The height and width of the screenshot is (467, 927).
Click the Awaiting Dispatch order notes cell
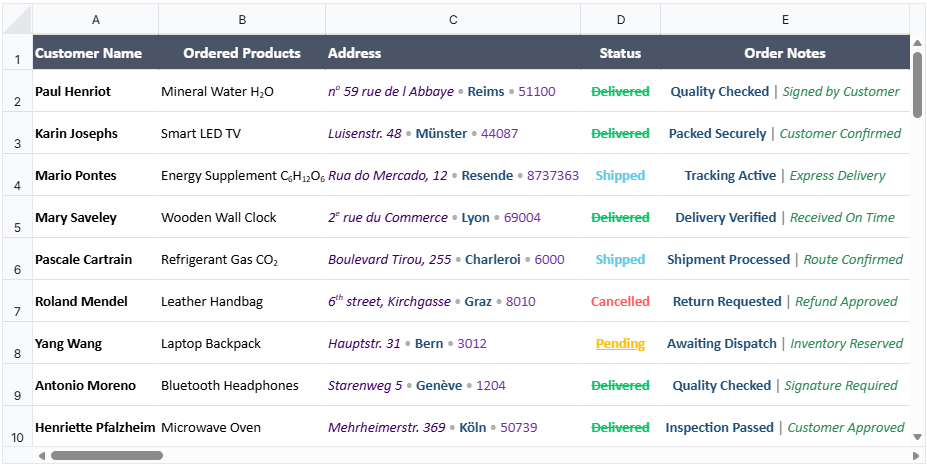[785, 343]
